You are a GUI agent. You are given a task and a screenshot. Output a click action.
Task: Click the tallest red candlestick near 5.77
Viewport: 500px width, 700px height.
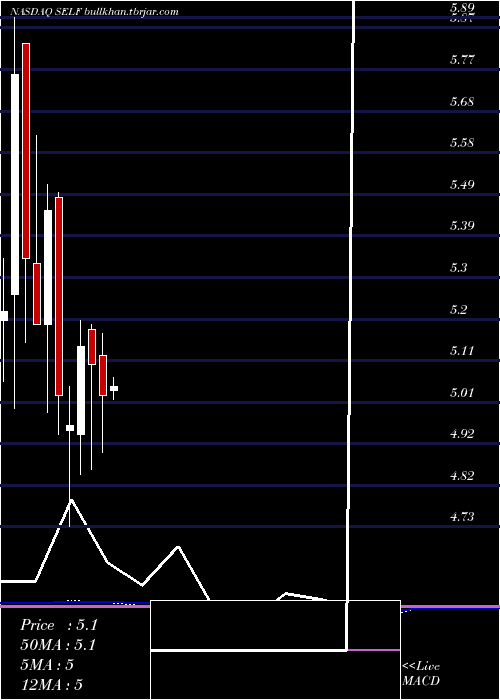point(26,151)
